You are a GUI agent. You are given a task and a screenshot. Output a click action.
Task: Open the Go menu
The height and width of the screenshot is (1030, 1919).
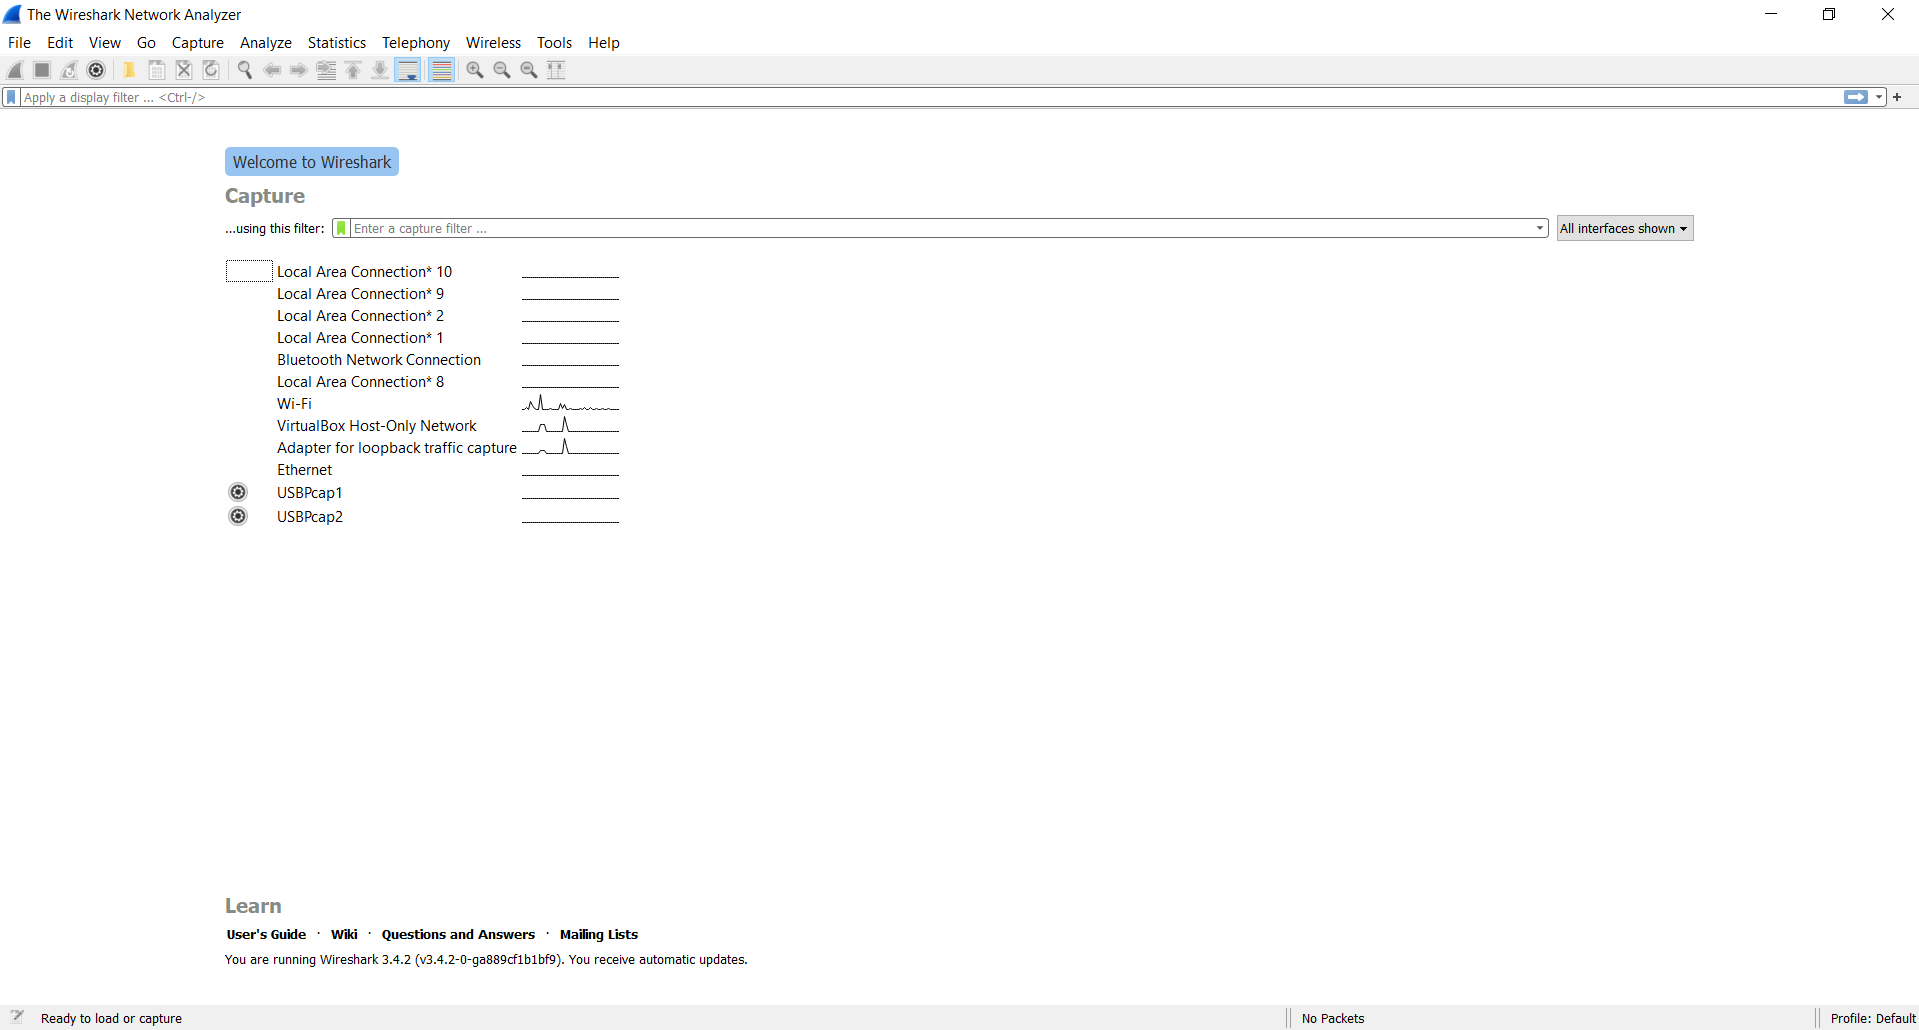tap(146, 42)
